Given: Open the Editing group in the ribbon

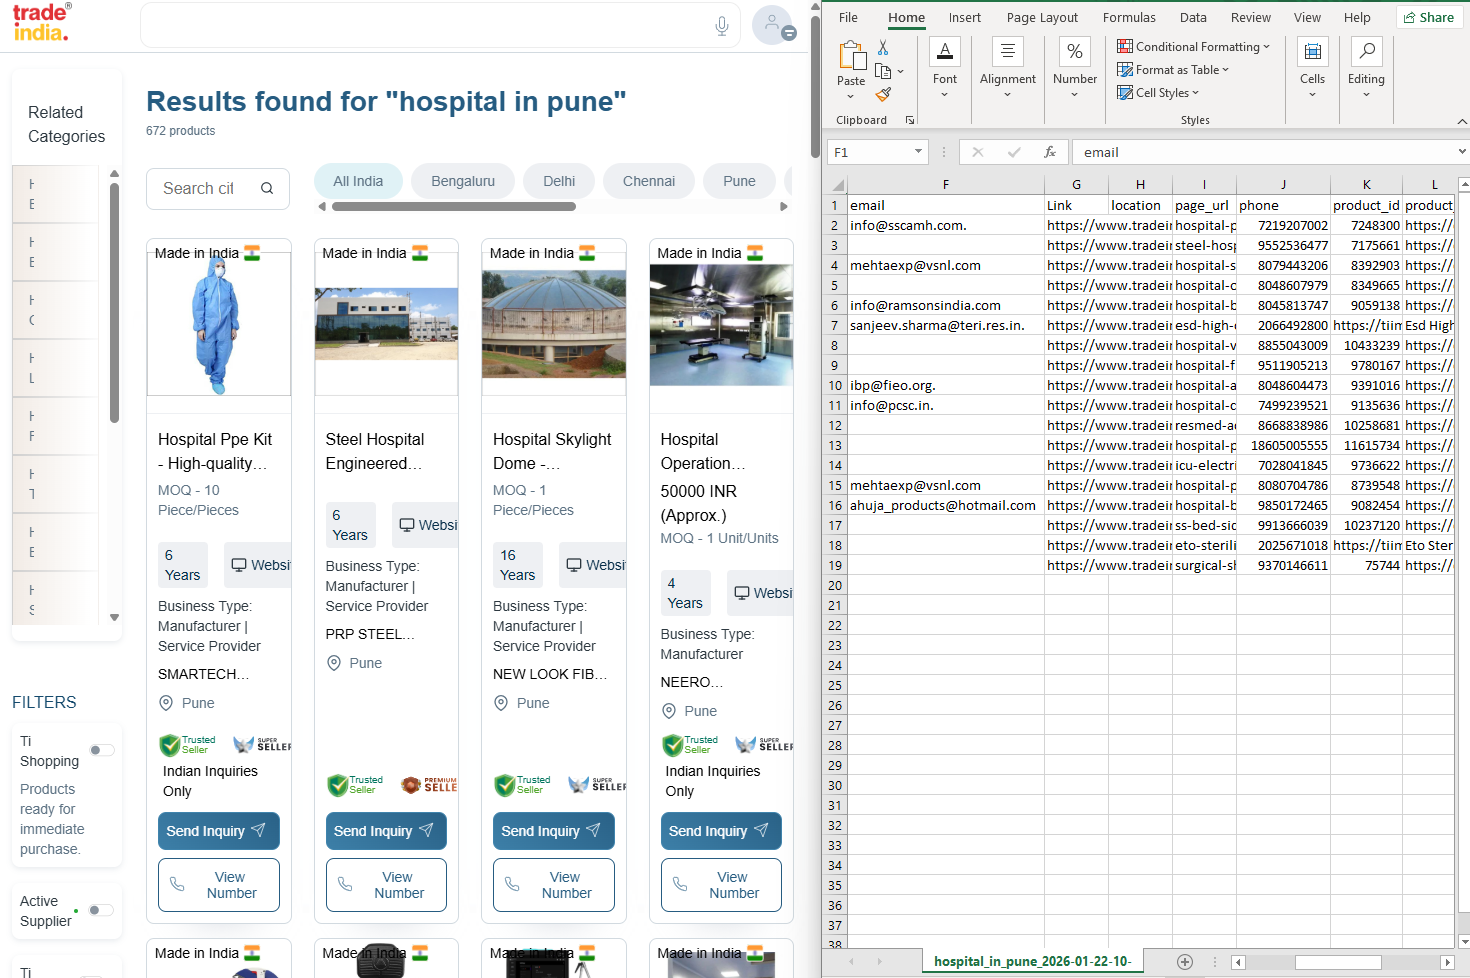Looking at the screenshot, I should [1366, 68].
